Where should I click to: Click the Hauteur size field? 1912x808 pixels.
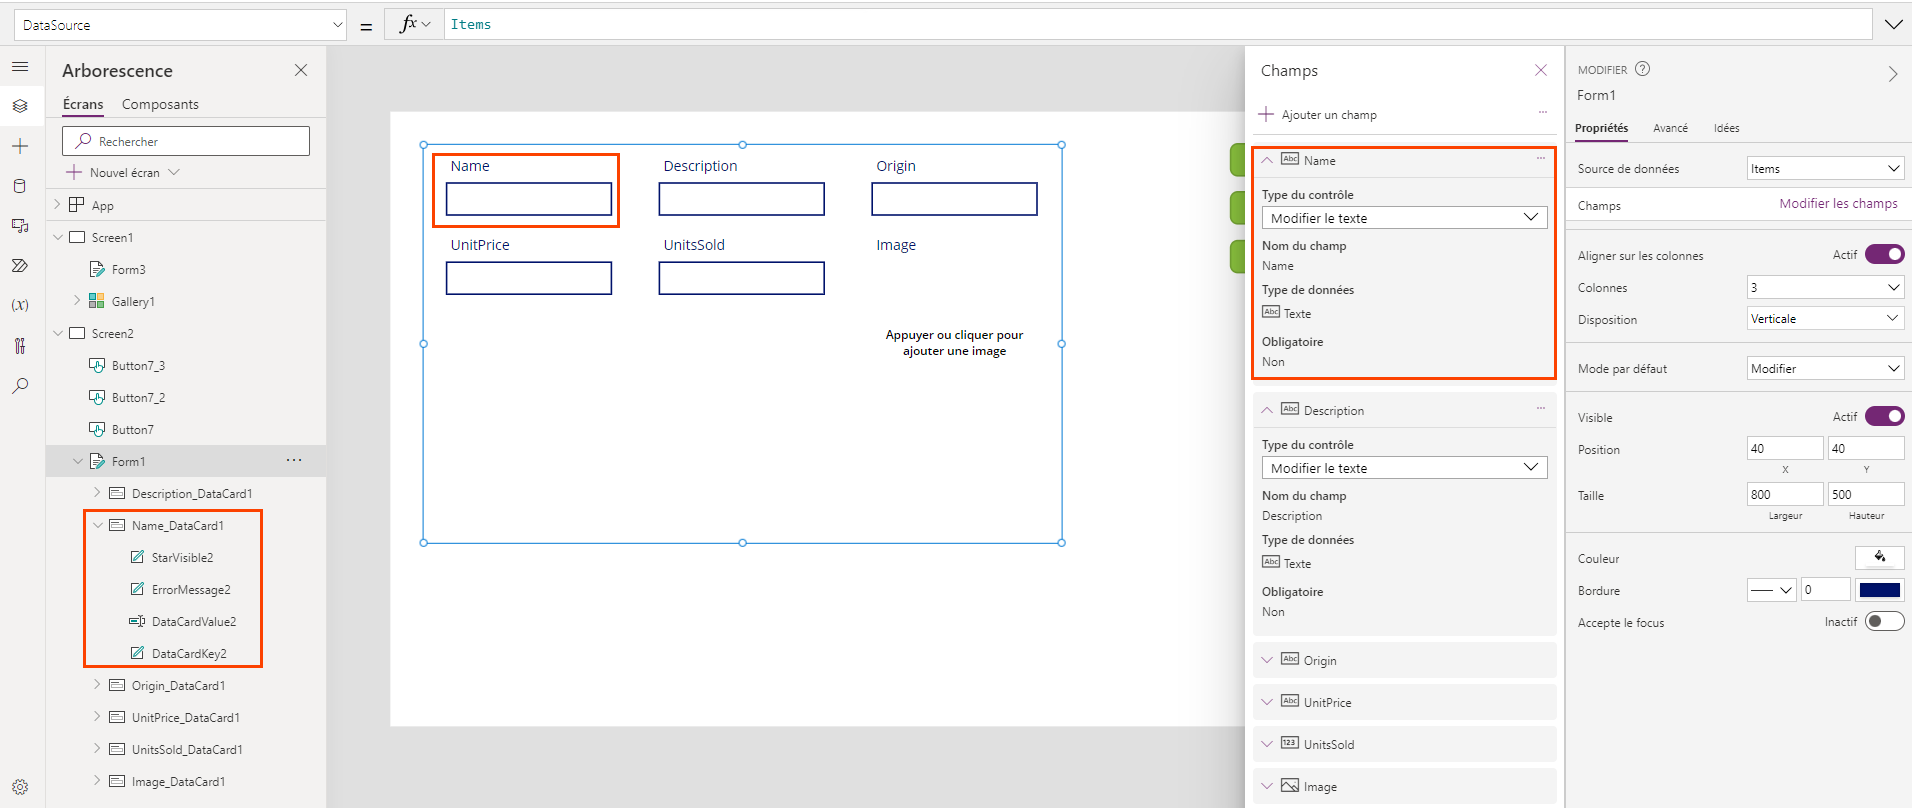click(x=1866, y=494)
